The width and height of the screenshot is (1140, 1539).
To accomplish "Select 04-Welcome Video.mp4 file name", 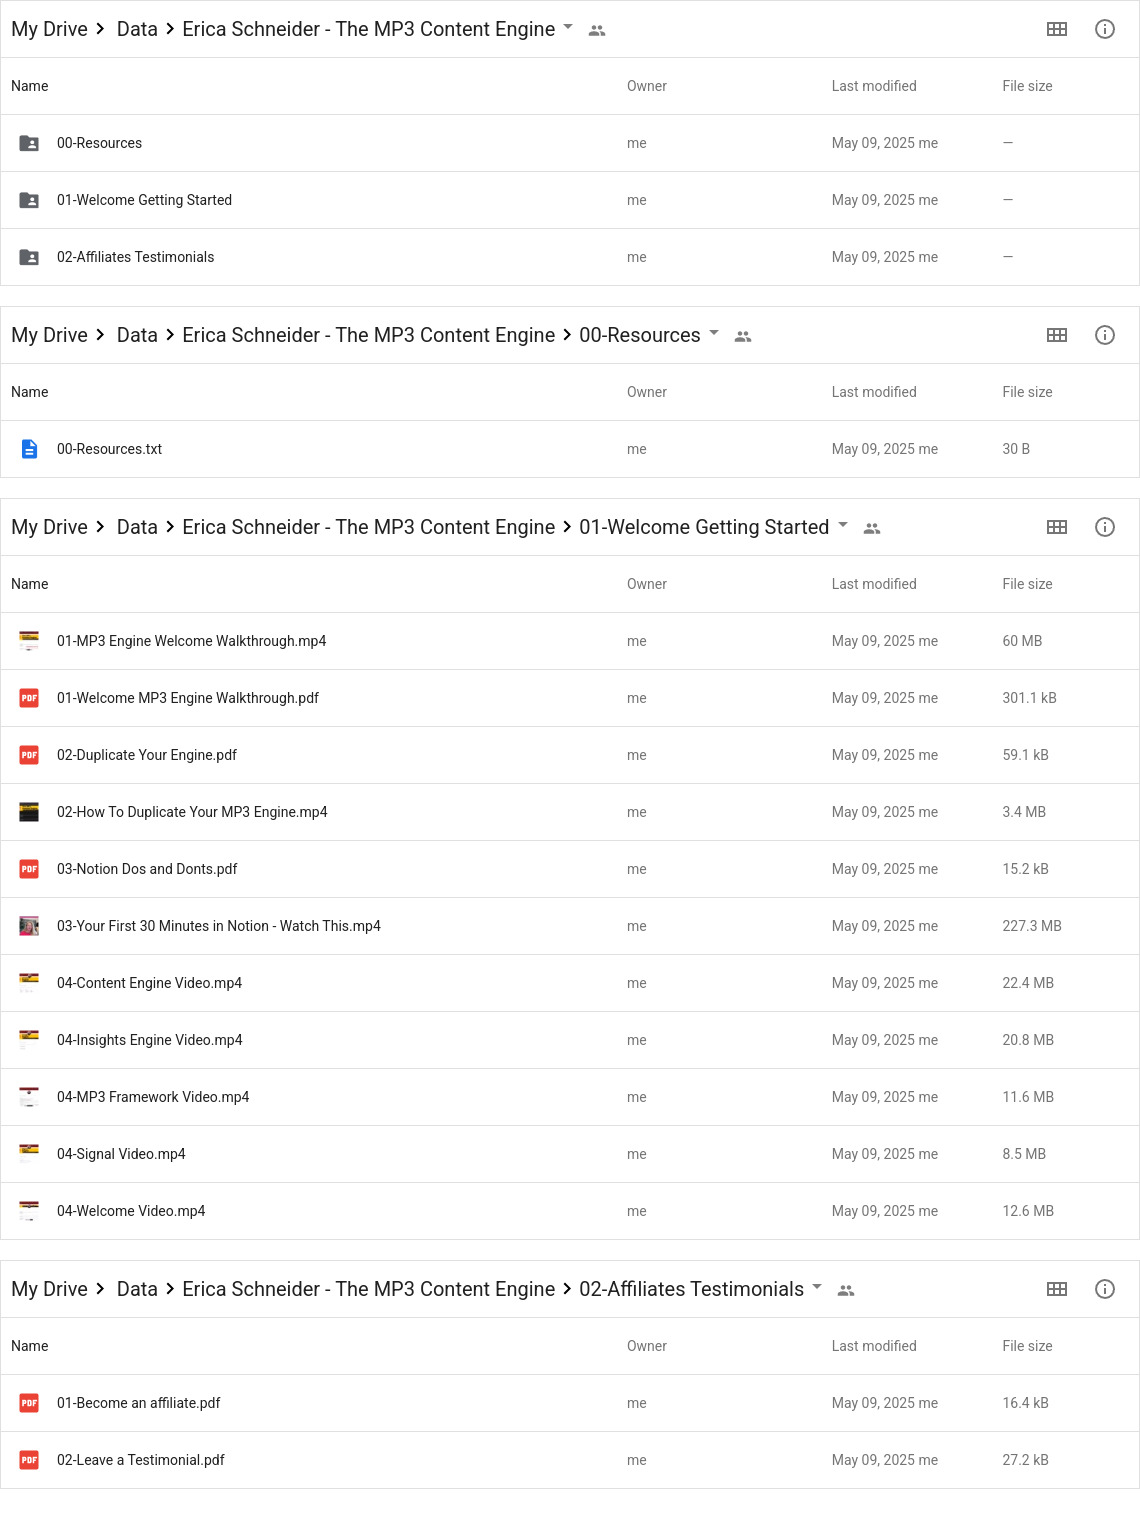I will (131, 1211).
